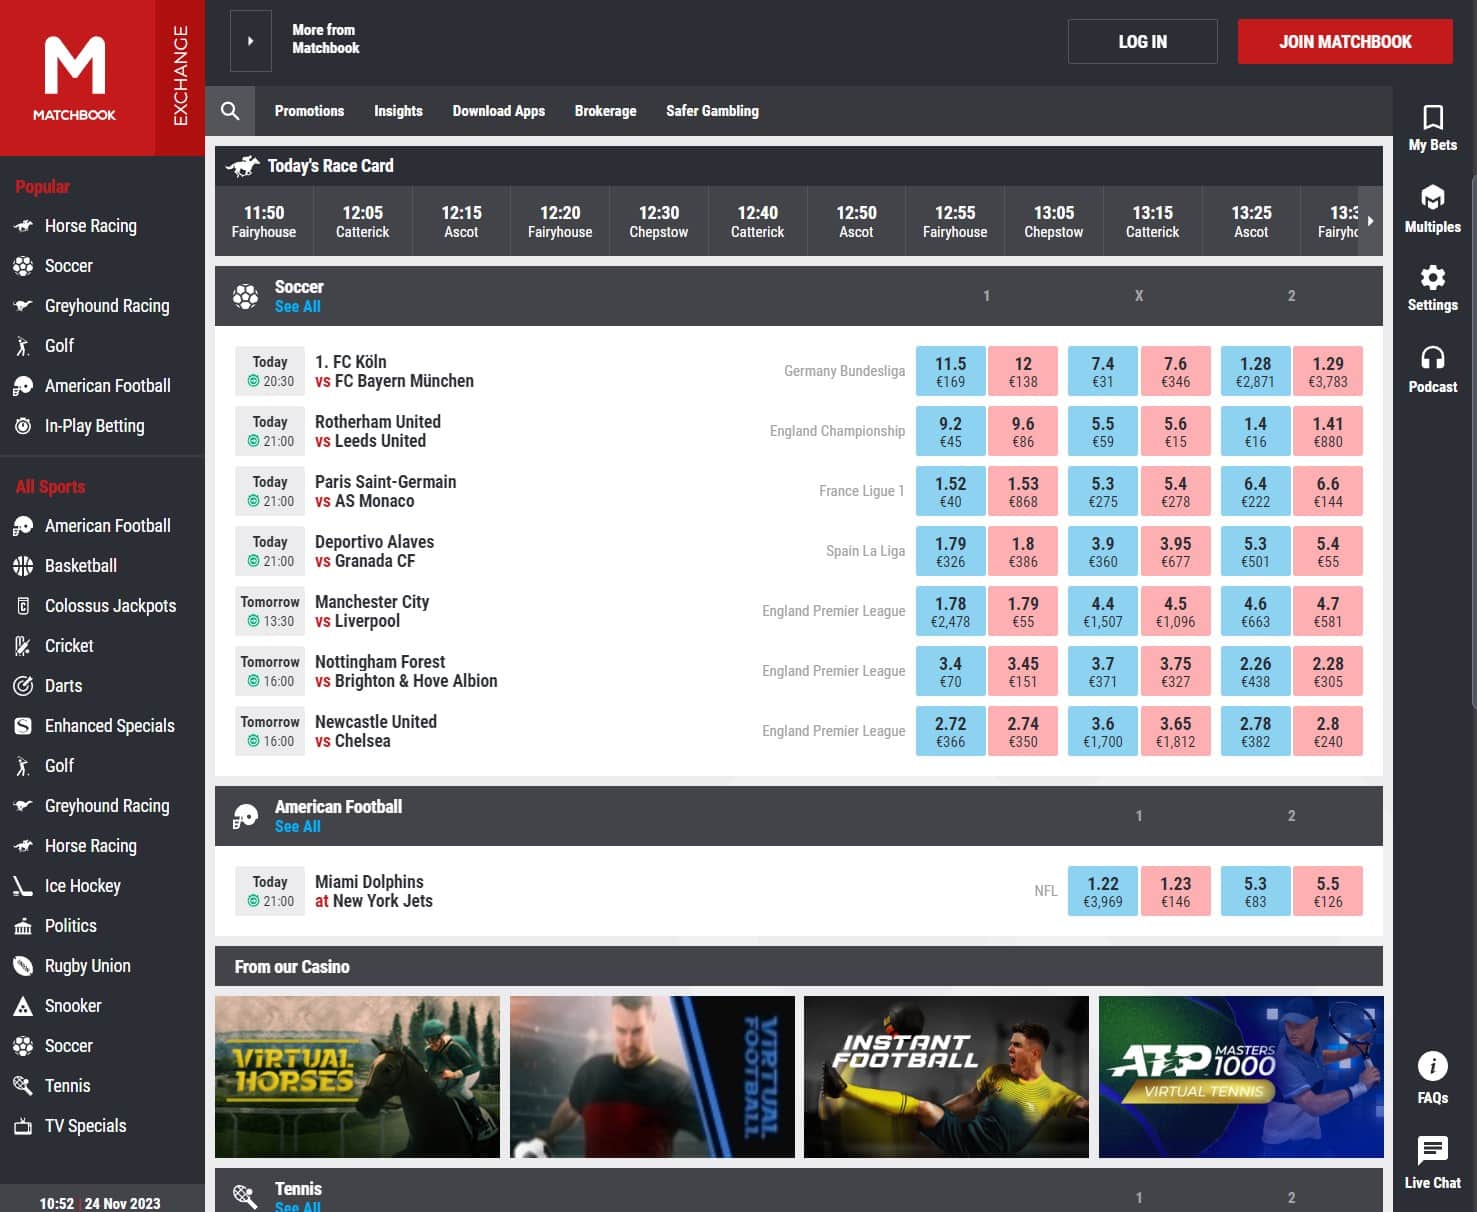The height and width of the screenshot is (1212, 1477).
Task: Select Darts in the sports sidebar
Action: pyautogui.click(x=63, y=686)
